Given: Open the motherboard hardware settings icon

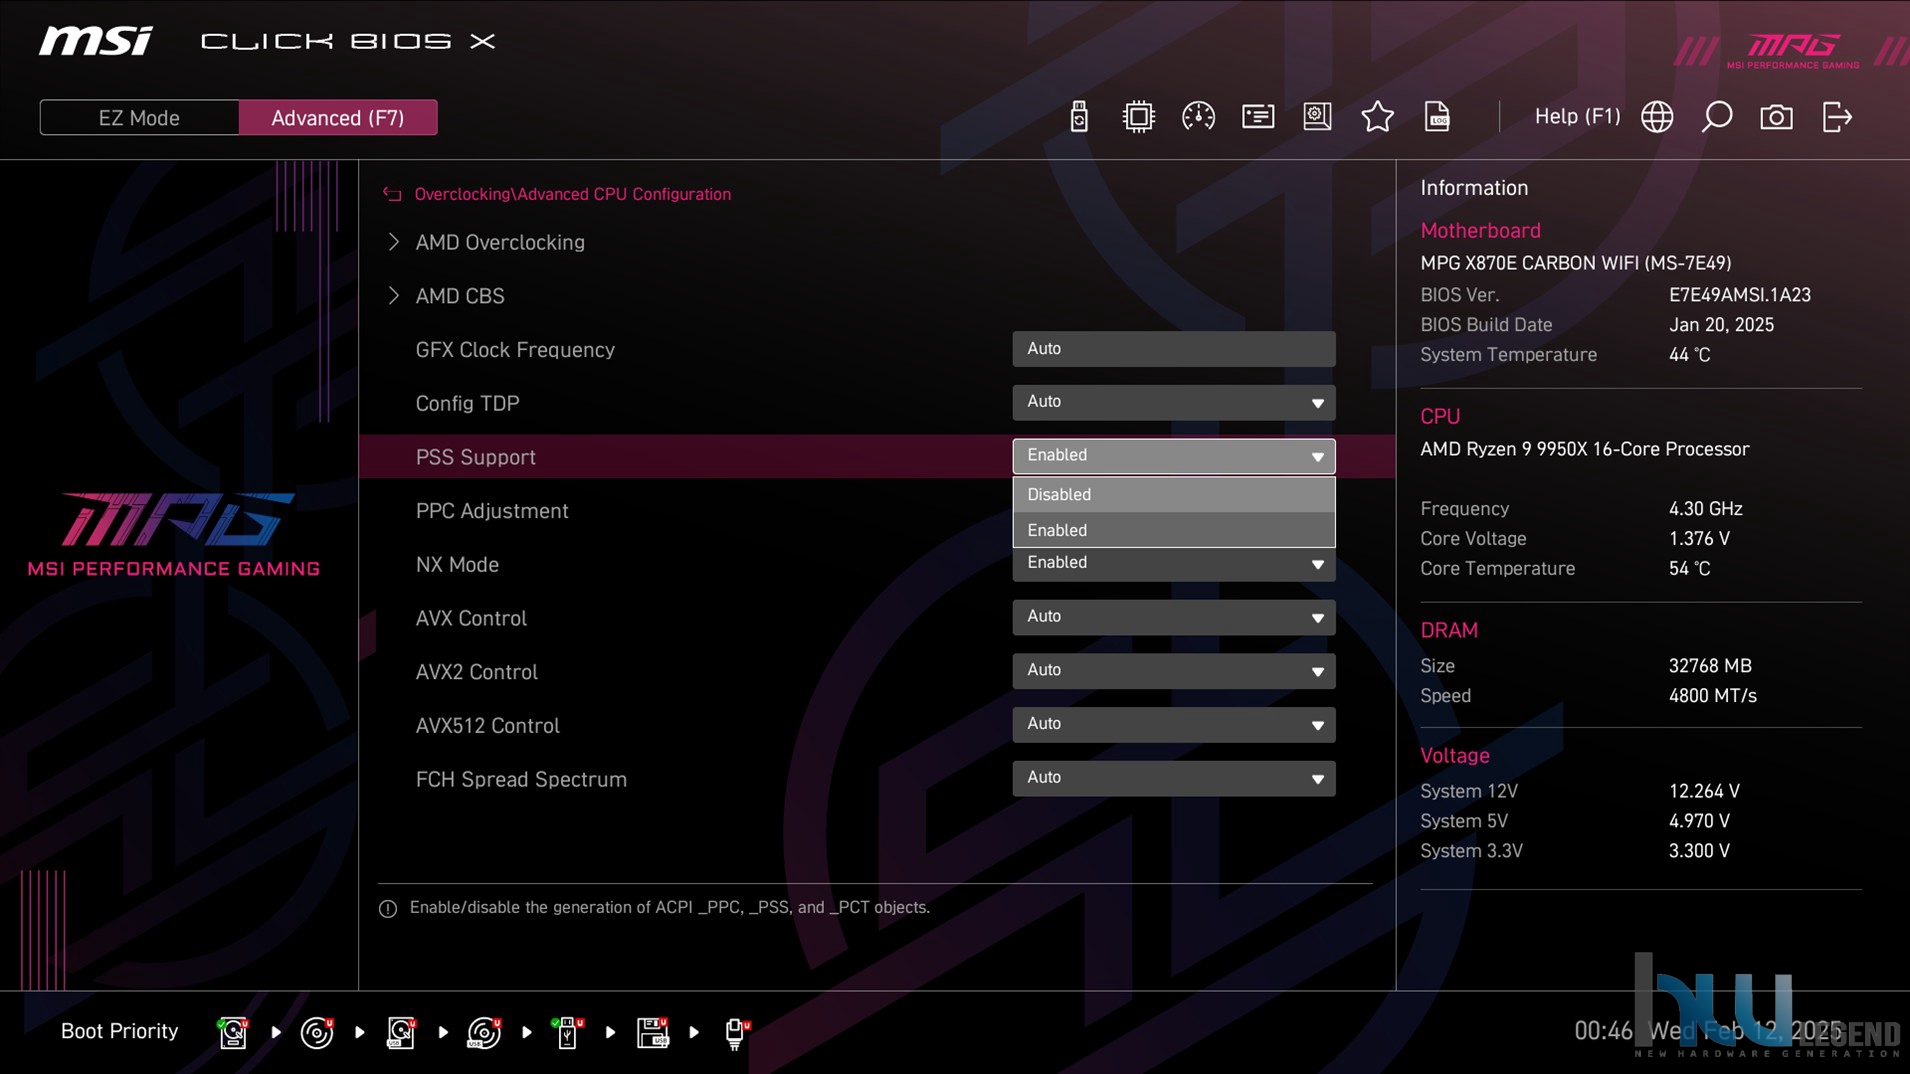Looking at the screenshot, I should (1317, 117).
